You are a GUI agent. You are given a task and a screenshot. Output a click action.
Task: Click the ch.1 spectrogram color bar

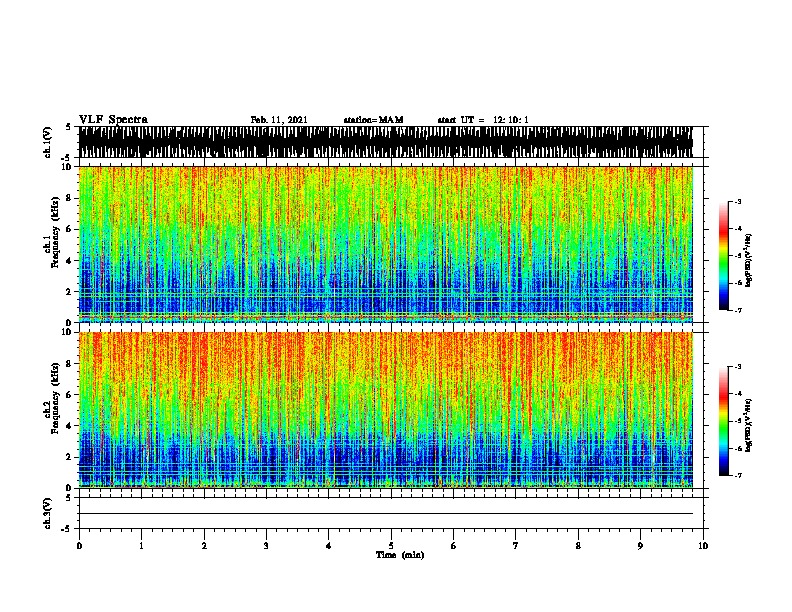coord(724,256)
